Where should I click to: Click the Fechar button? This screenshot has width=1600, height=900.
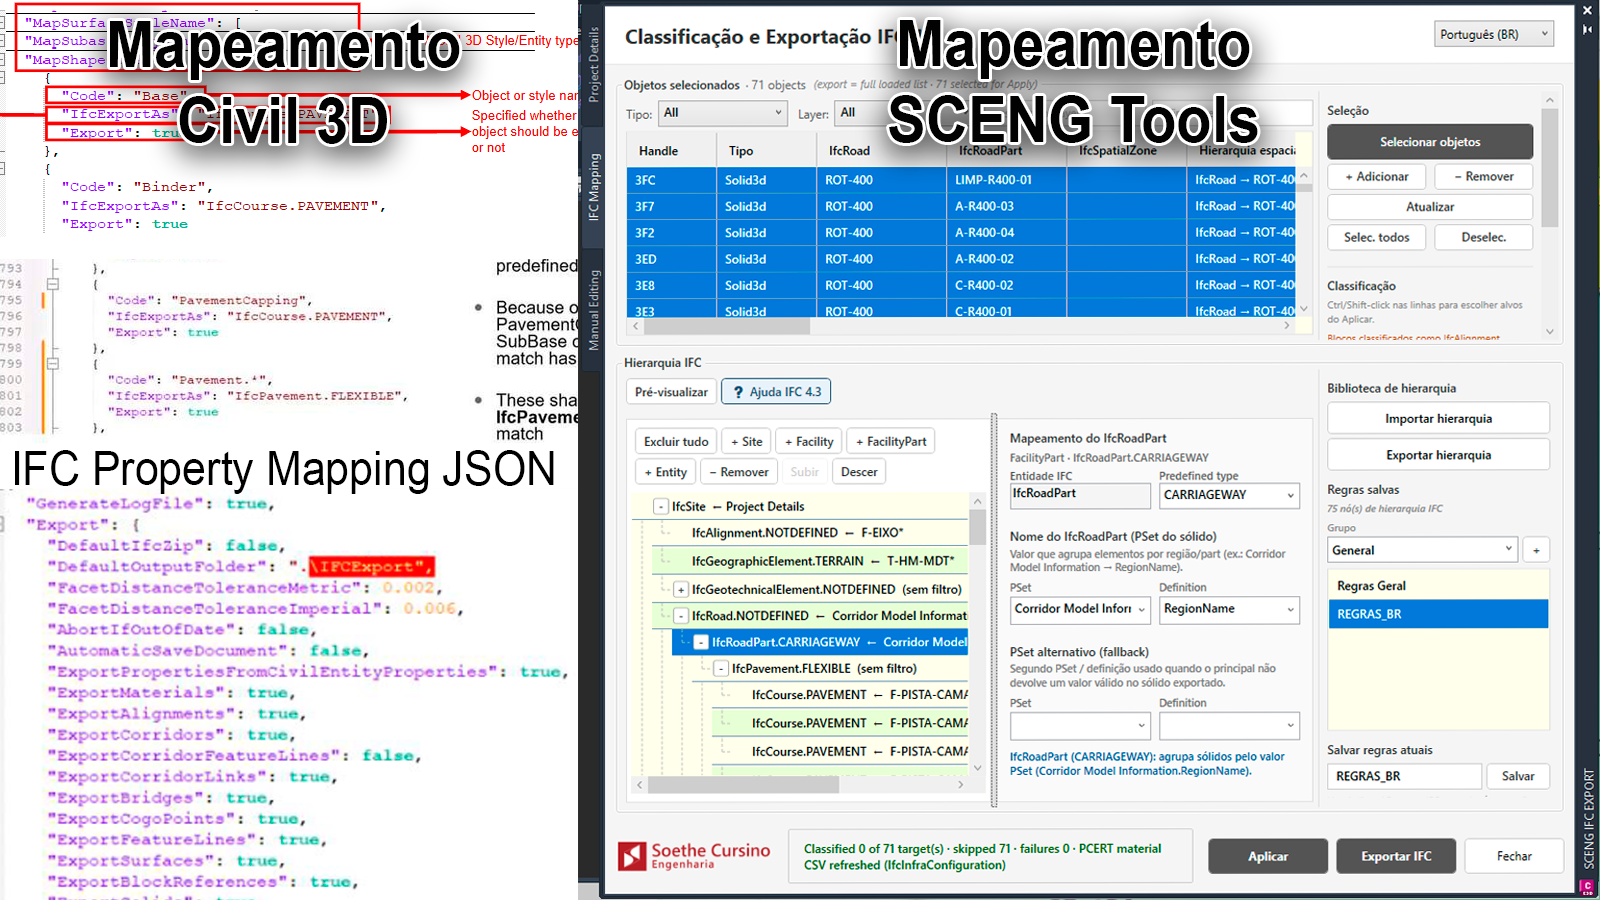(1514, 856)
